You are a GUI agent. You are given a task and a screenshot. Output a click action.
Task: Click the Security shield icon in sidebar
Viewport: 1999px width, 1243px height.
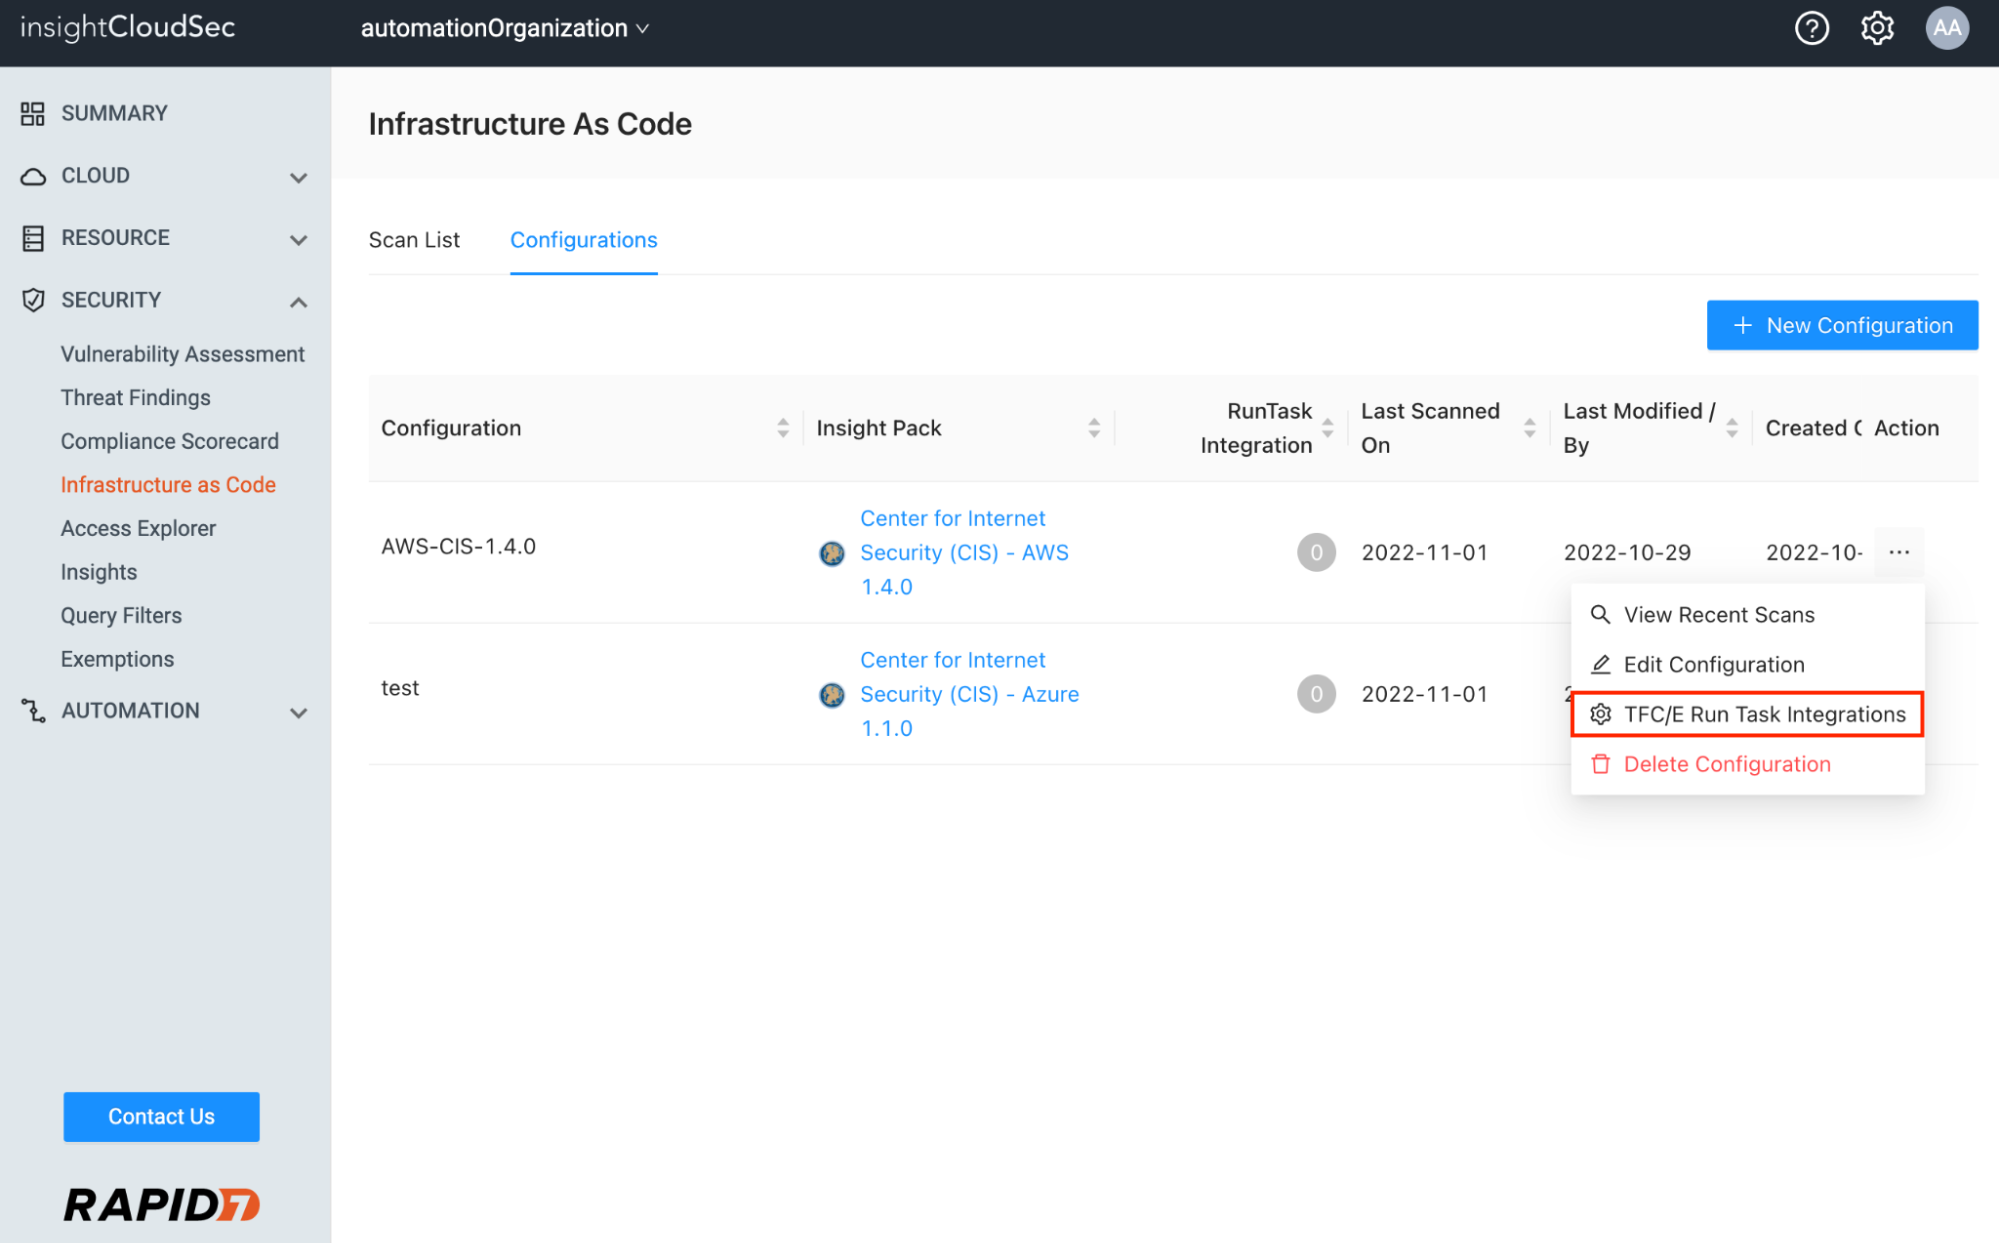pos(33,300)
